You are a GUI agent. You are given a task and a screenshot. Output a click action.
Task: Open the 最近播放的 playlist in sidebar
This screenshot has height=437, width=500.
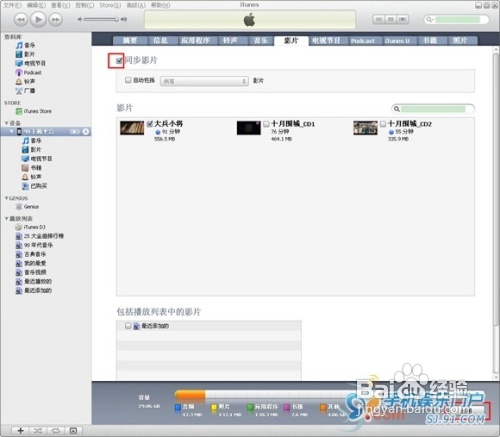(x=34, y=281)
